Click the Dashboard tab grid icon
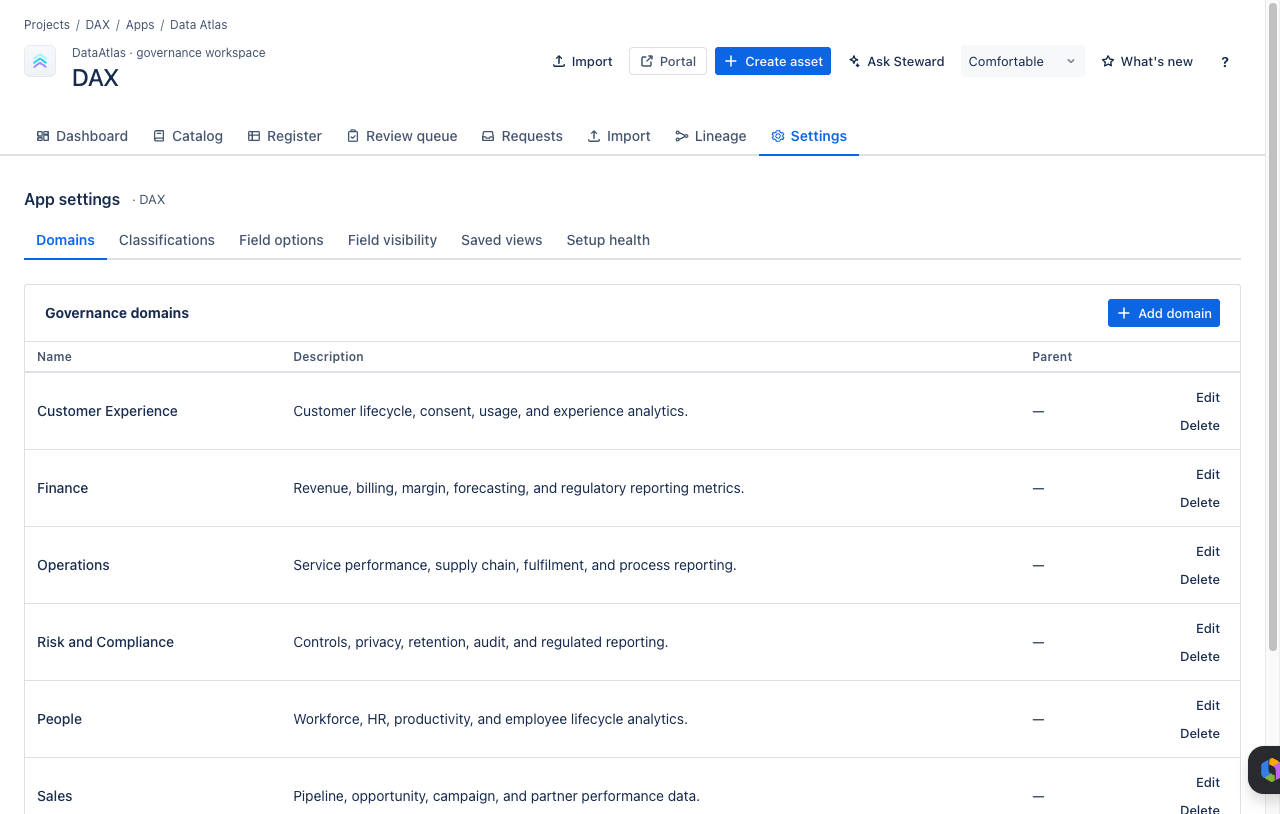The width and height of the screenshot is (1280, 814). (x=43, y=136)
